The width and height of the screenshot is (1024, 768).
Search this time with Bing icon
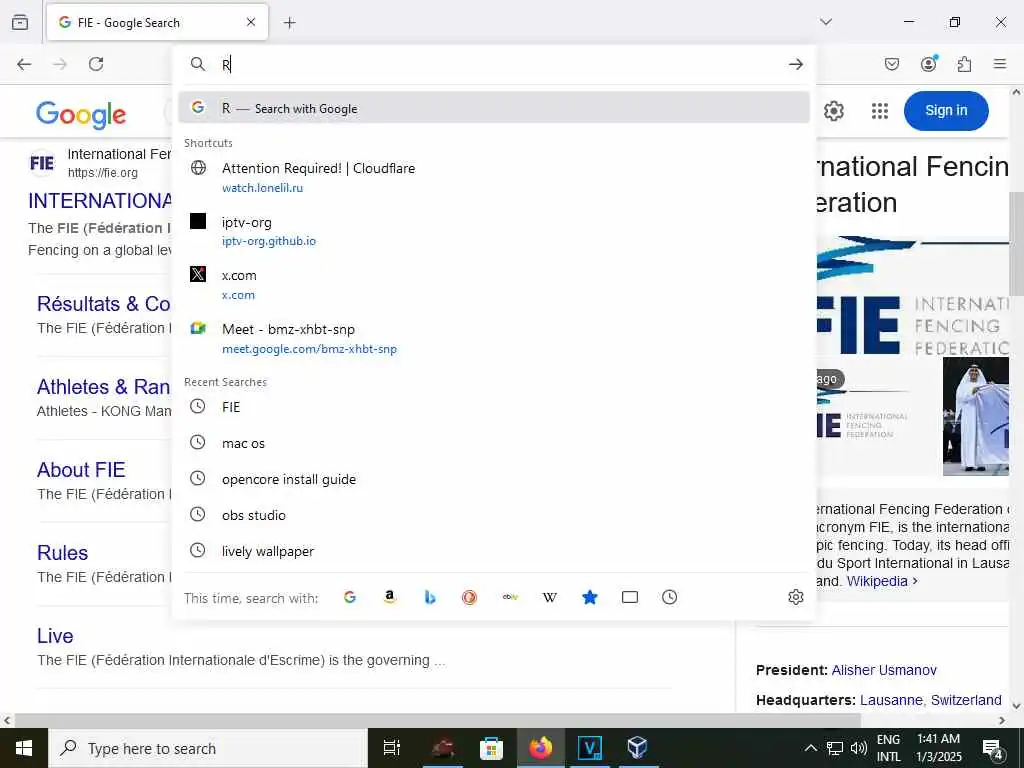coord(430,597)
